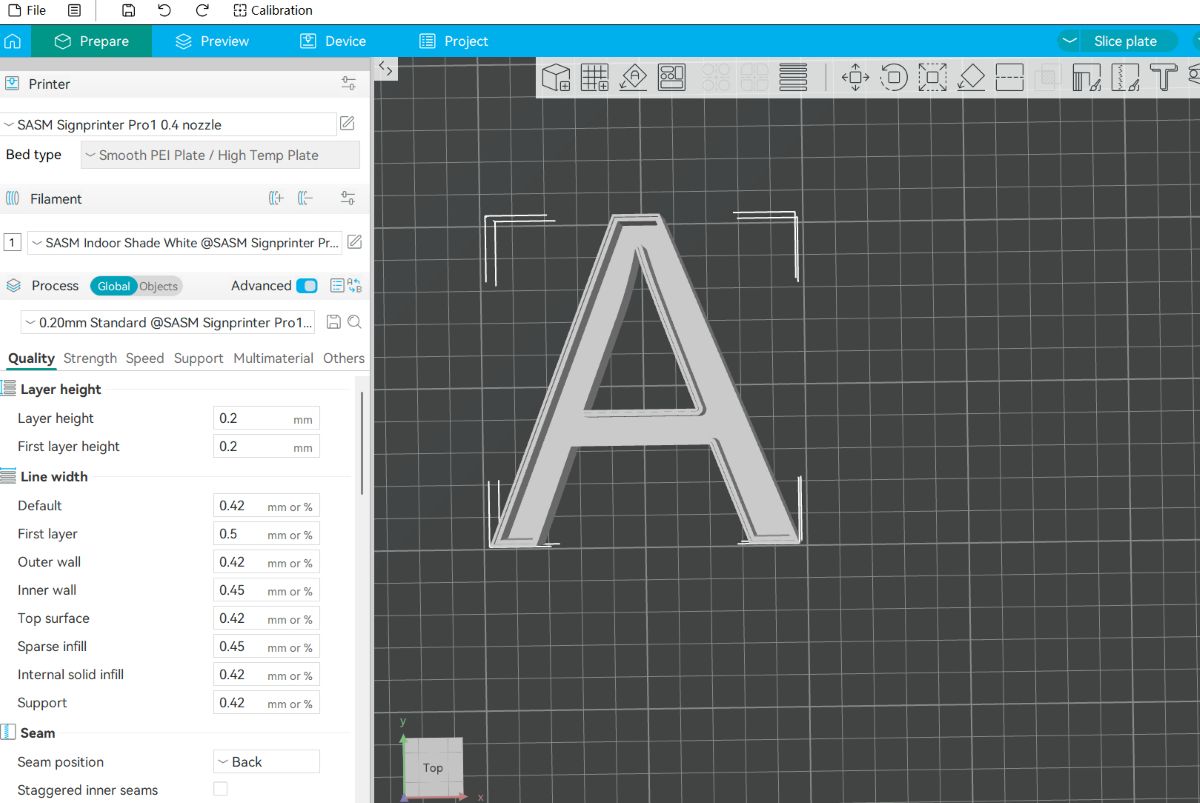Viewport: 1200px width, 803px height.
Task: Select the Seam painting tool
Action: coord(1124,77)
